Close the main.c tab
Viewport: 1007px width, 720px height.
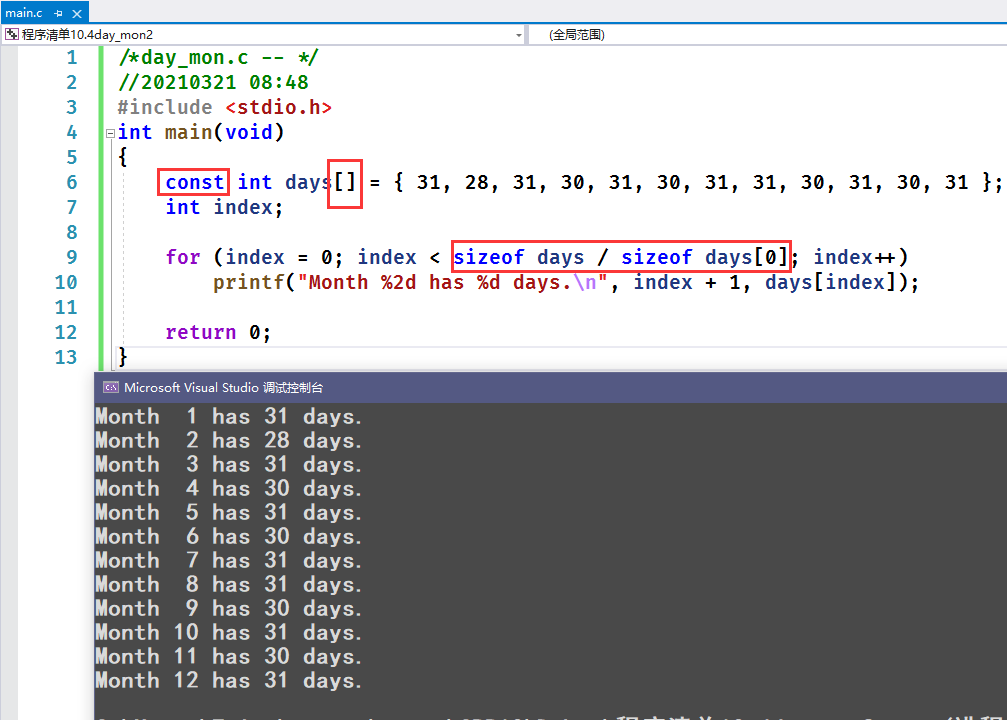tap(77, 13)
